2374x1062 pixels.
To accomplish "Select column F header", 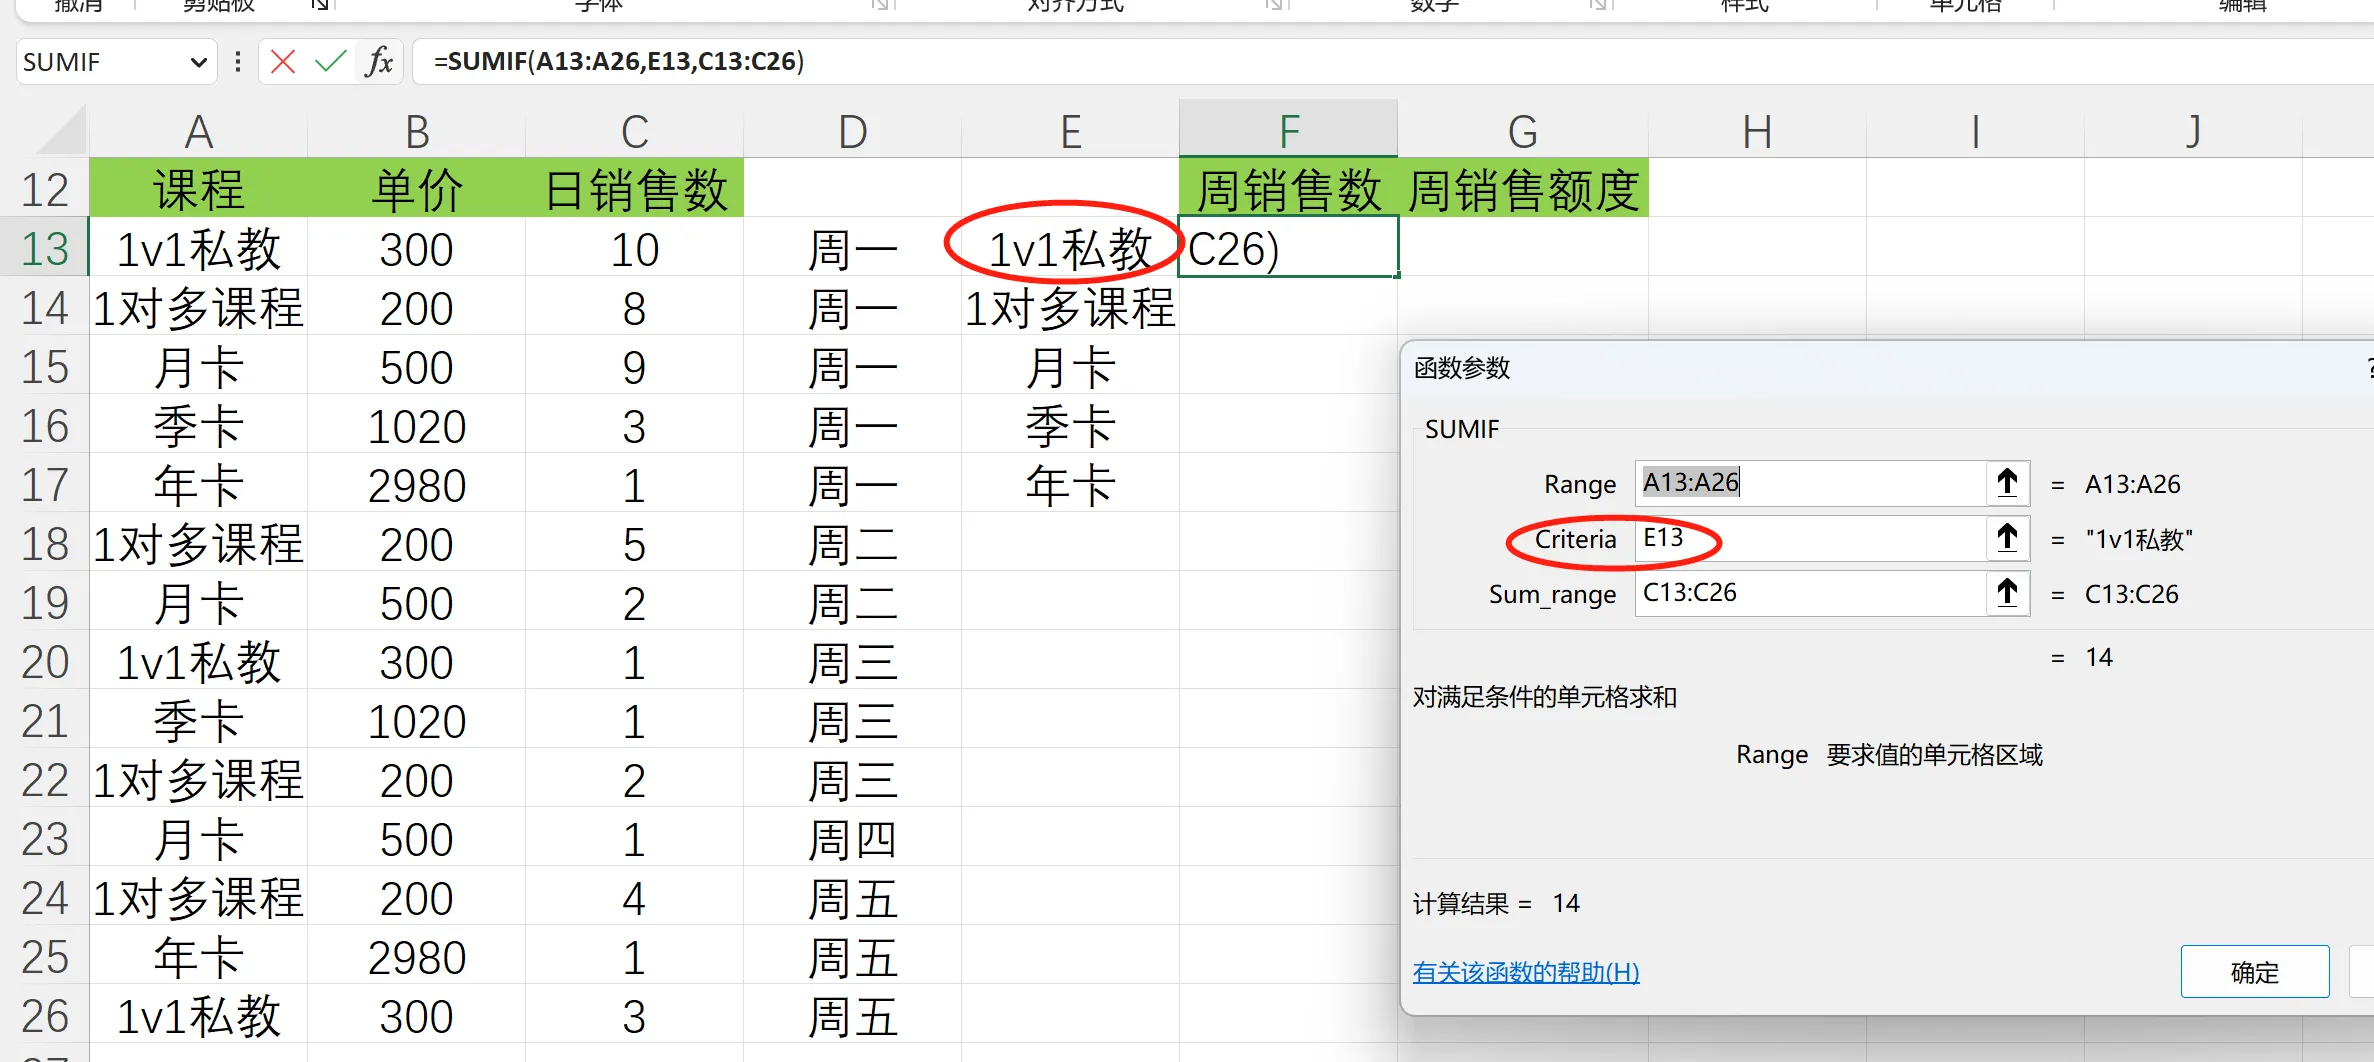I will point(1287,130).
